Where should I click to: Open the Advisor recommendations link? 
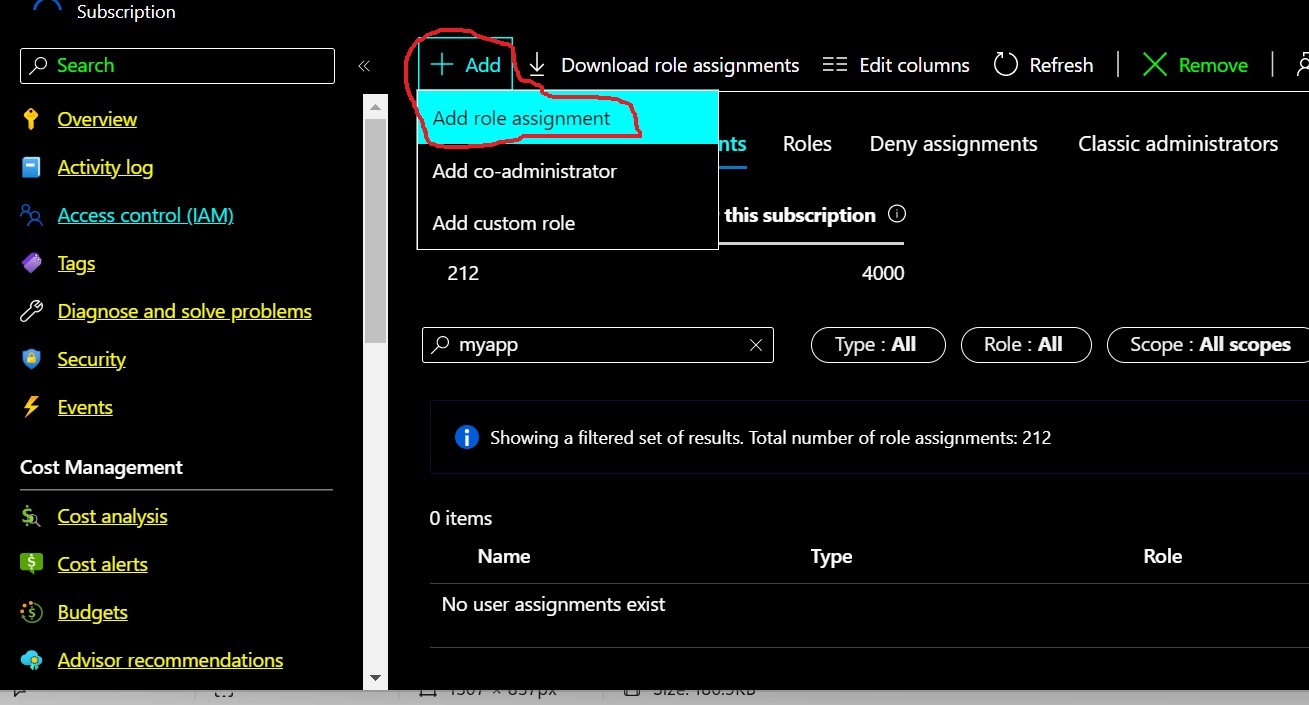point(170,660)
